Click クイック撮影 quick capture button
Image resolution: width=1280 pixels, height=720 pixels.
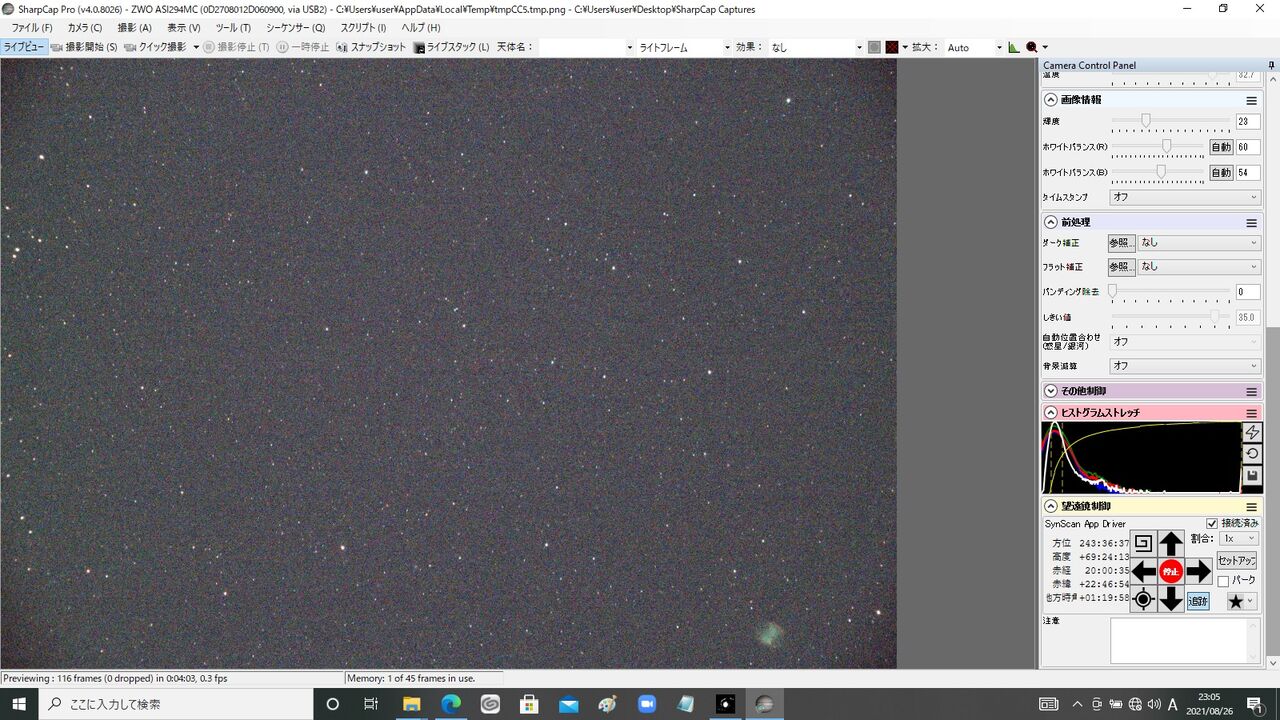155,47
